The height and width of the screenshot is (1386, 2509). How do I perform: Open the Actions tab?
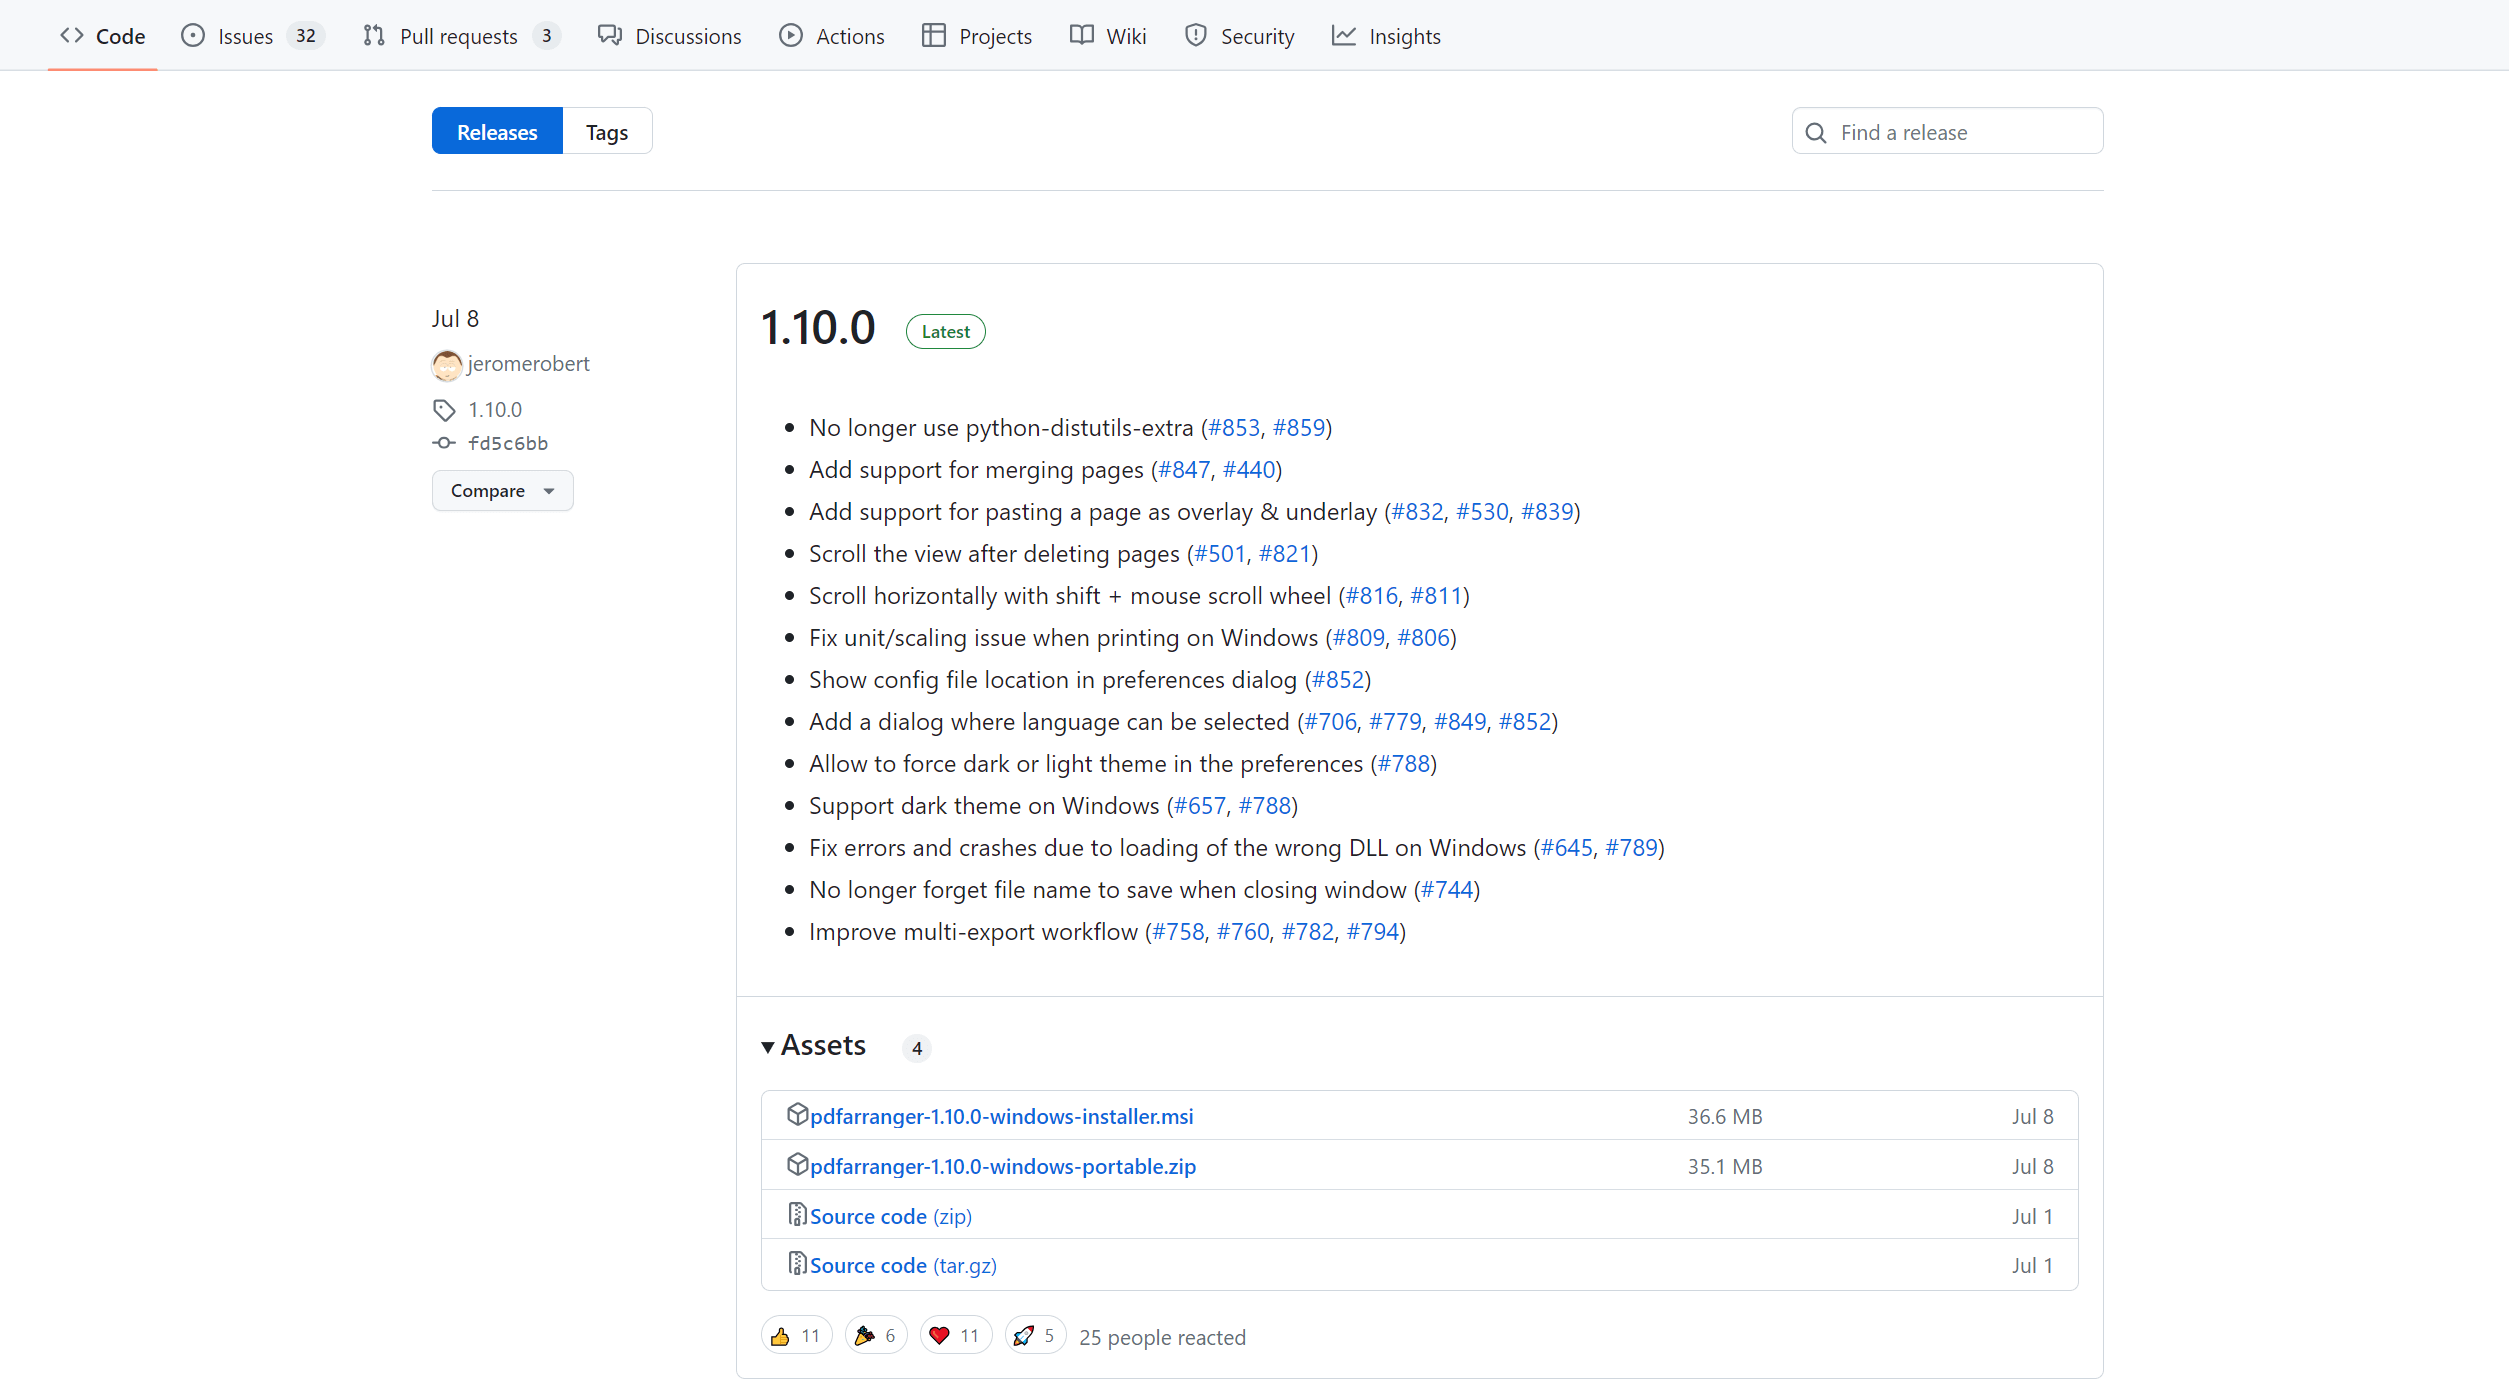(832, 36)
